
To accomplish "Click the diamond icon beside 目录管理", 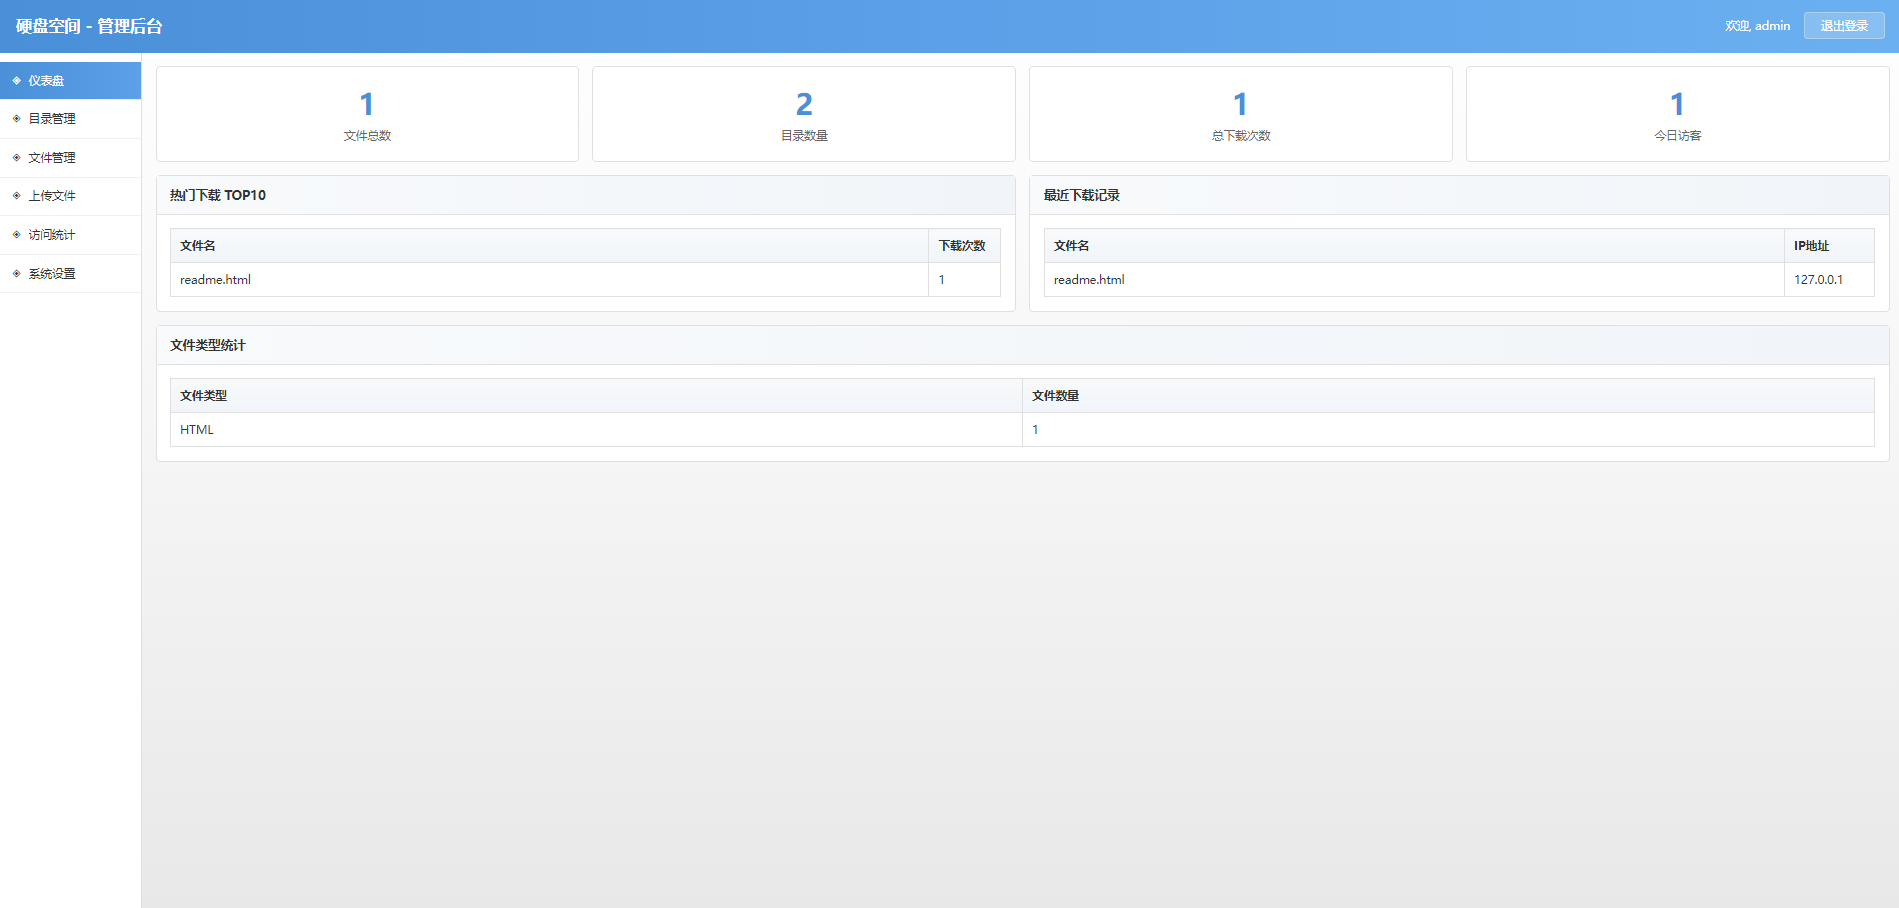I will pyautogui.click(x=17, y=119).
